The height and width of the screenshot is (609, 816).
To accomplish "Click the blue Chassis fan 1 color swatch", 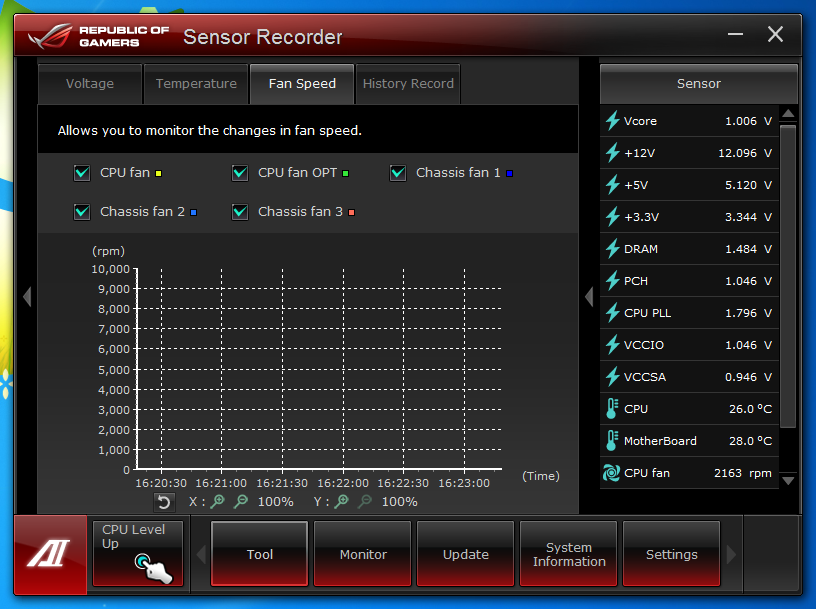I will [x=509, y=173].
